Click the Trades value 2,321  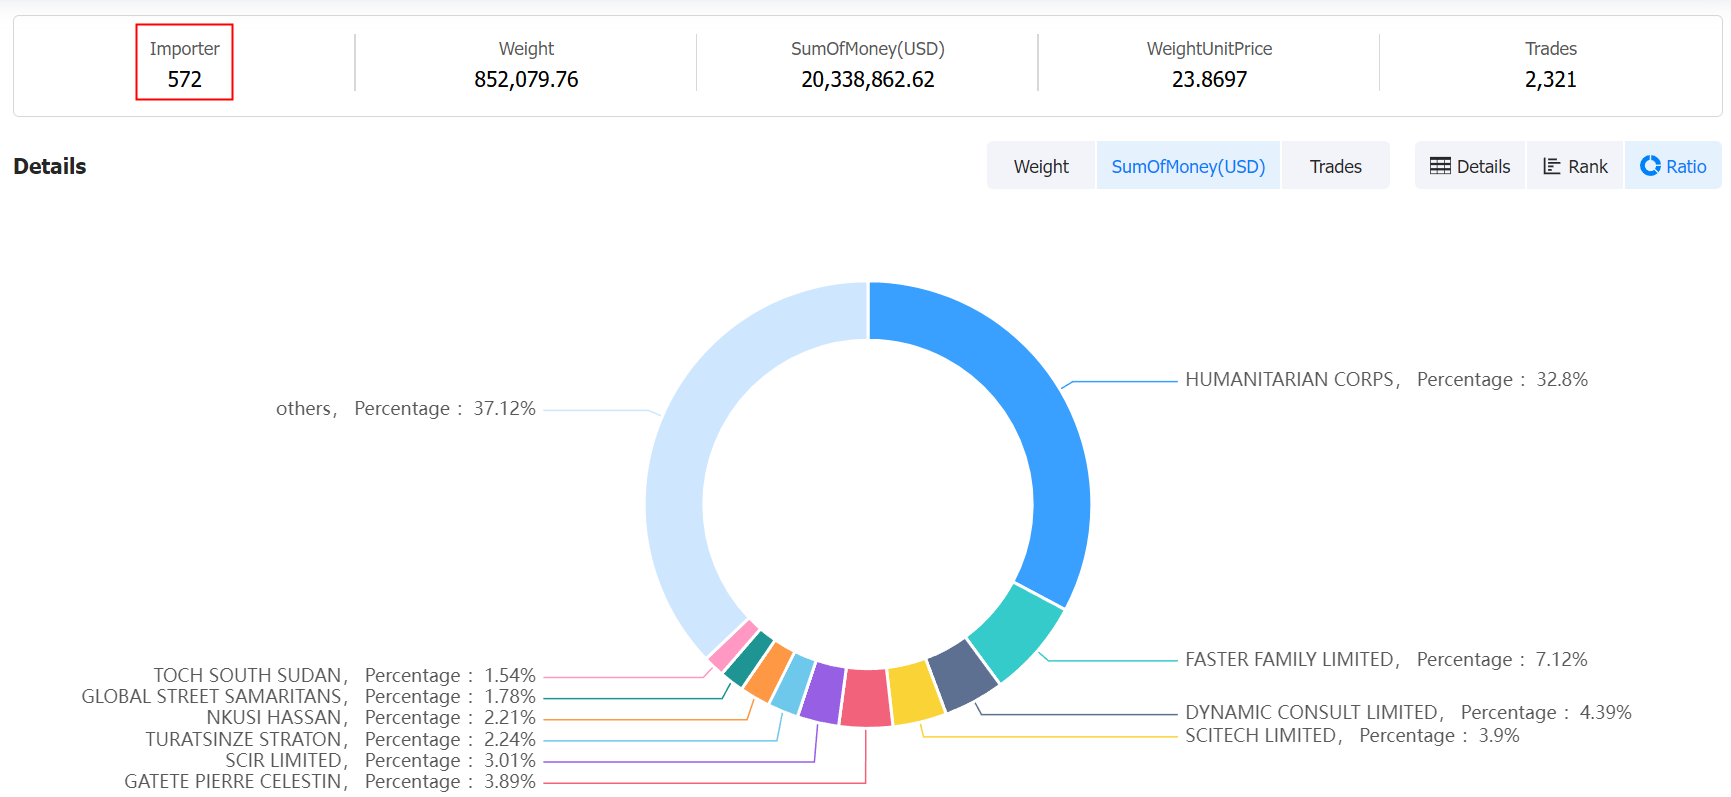point(1551,80)
